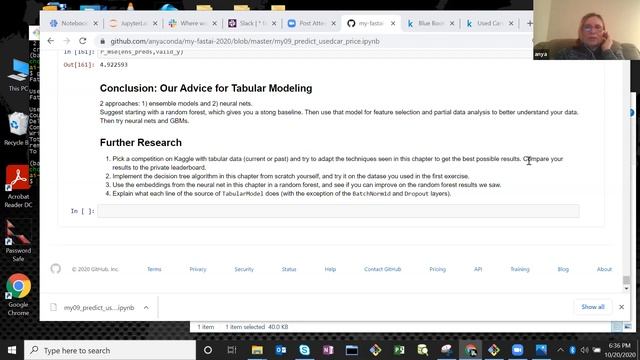The height and width of the screenshot is (360, 640).
Task: Open the About footer link
Action: click(x=604, y=269)
